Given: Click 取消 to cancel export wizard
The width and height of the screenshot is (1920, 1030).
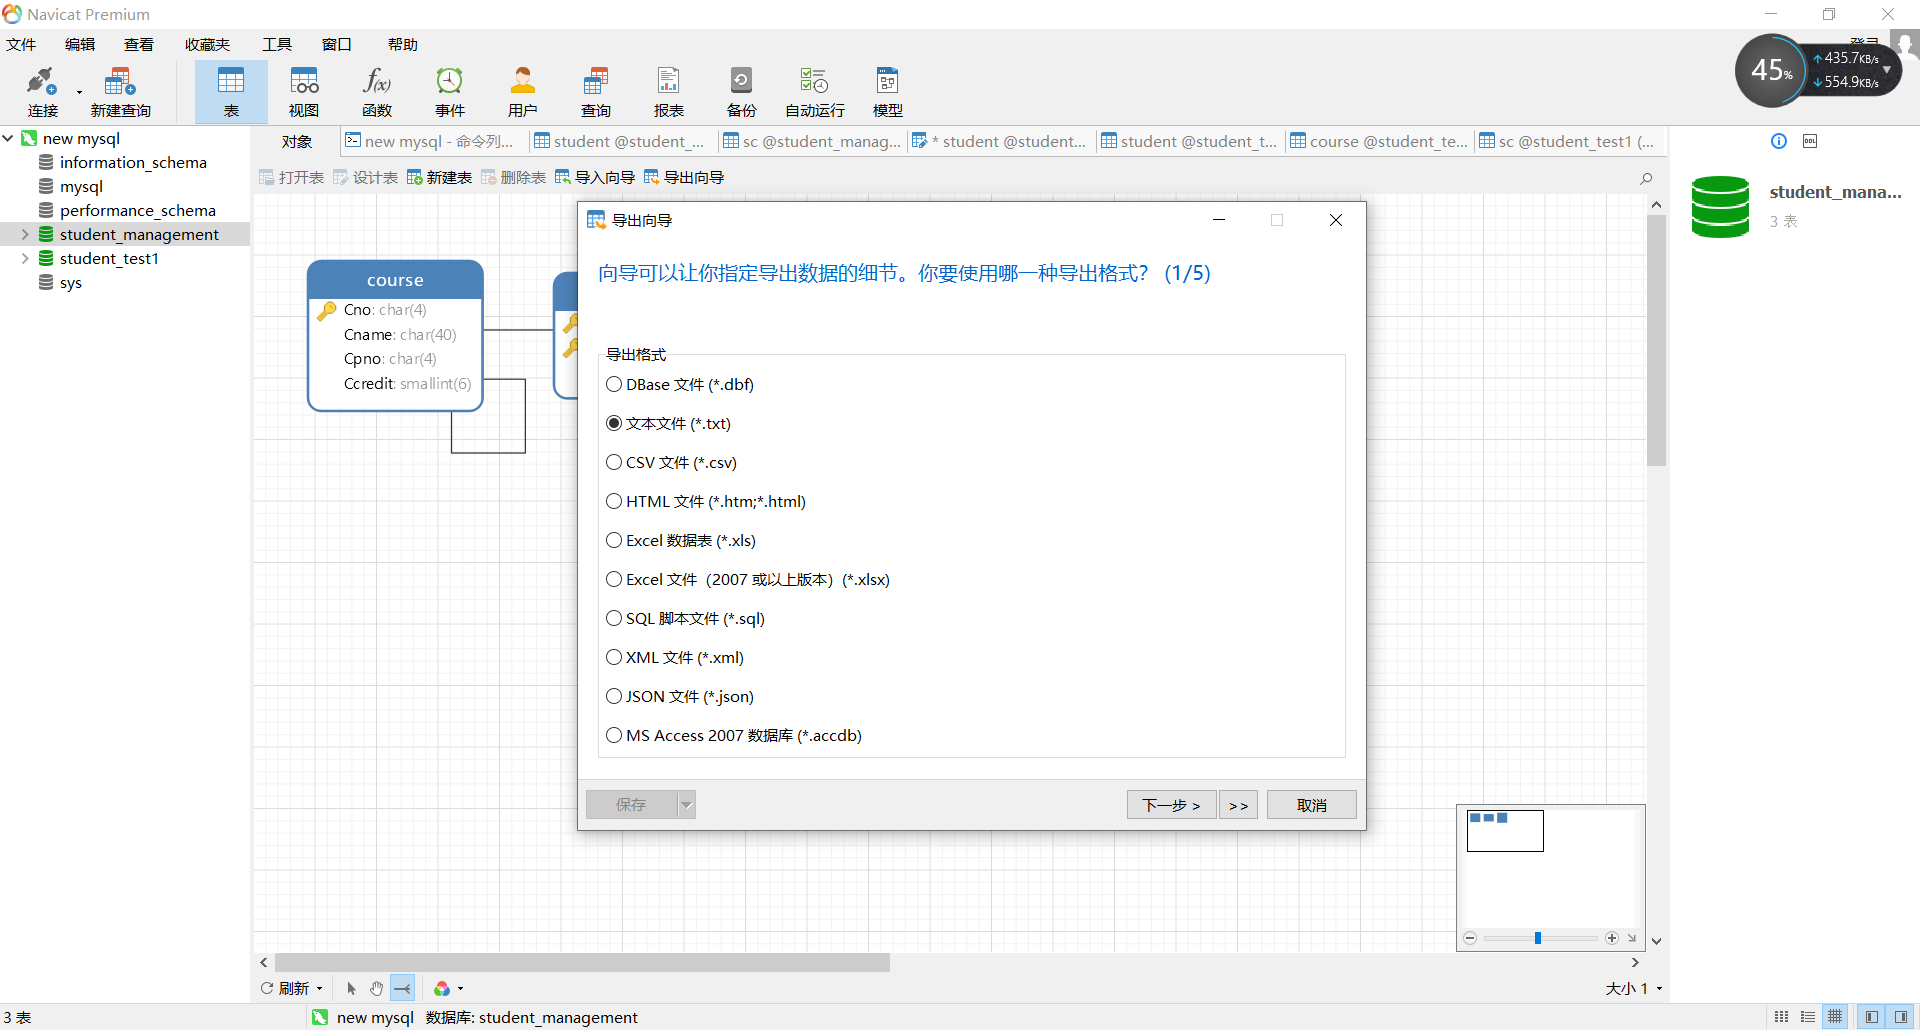Looking at the screenshot, I should click(x=1311, y=804).
